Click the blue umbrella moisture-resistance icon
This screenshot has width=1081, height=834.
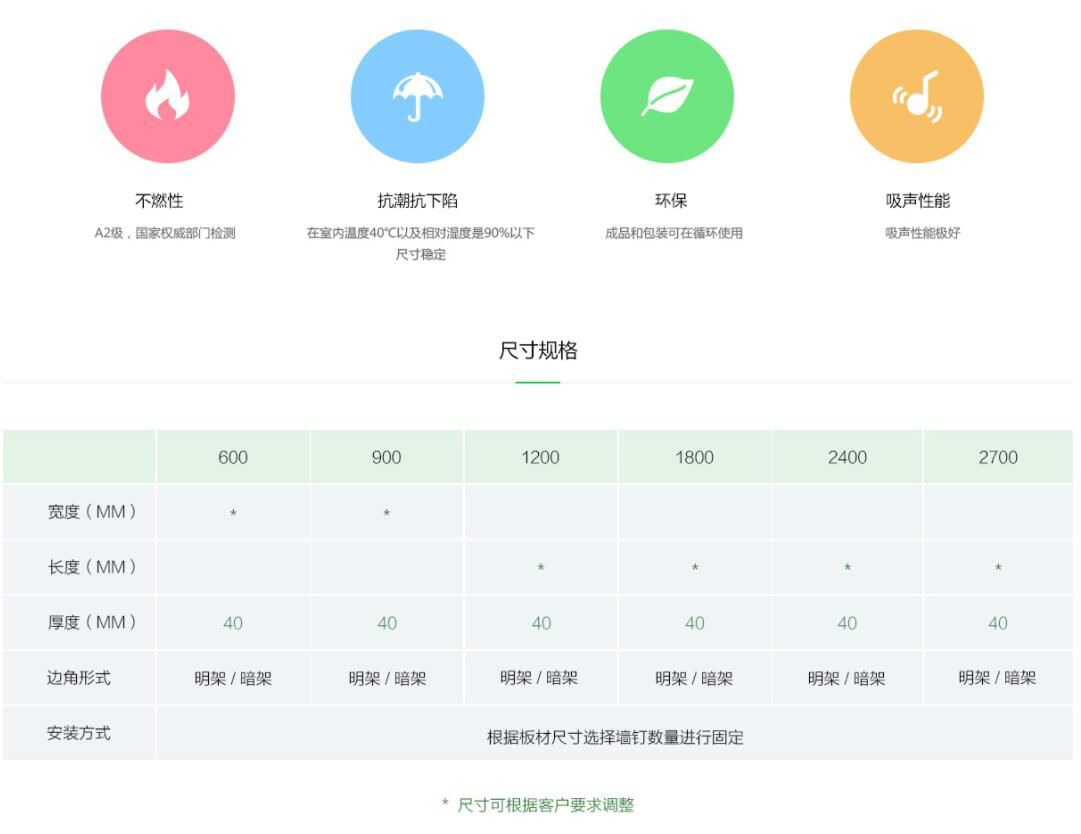point(417,97)
